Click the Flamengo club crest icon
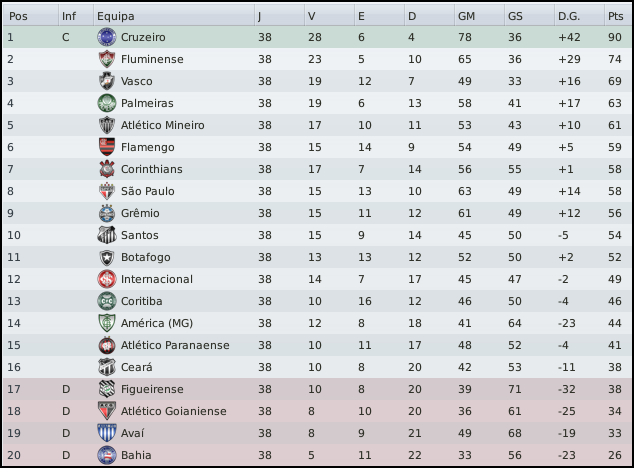634x468 pixels. (x=106, y=147)
